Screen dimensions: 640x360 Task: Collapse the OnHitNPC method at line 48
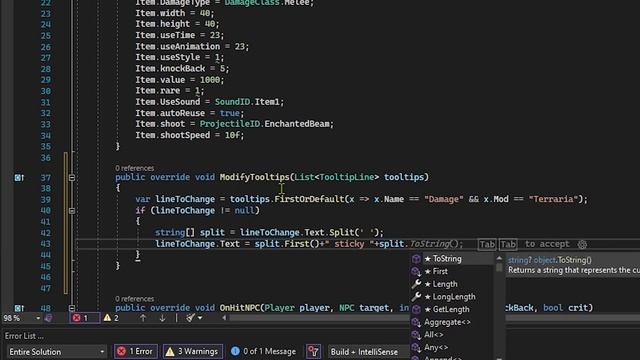72,308
